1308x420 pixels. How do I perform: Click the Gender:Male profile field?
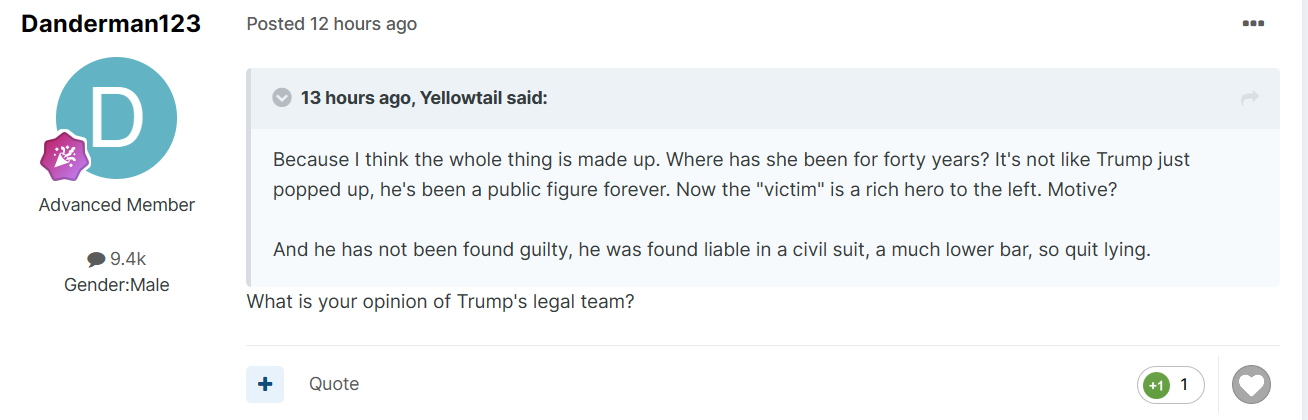(117, 285)
